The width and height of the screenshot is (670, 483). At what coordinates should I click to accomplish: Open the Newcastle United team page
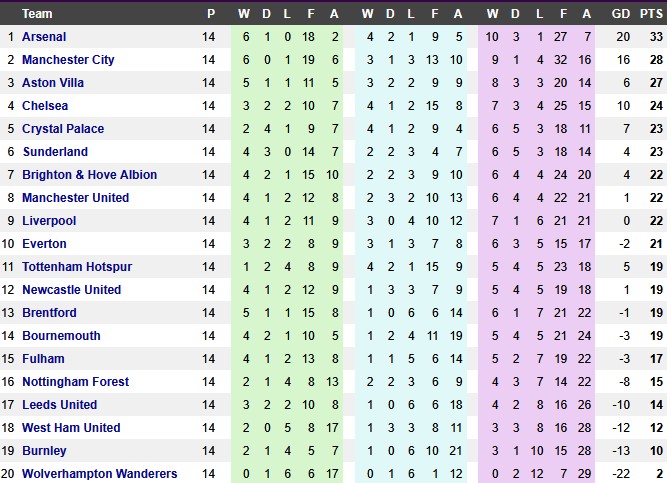point(71,289)
